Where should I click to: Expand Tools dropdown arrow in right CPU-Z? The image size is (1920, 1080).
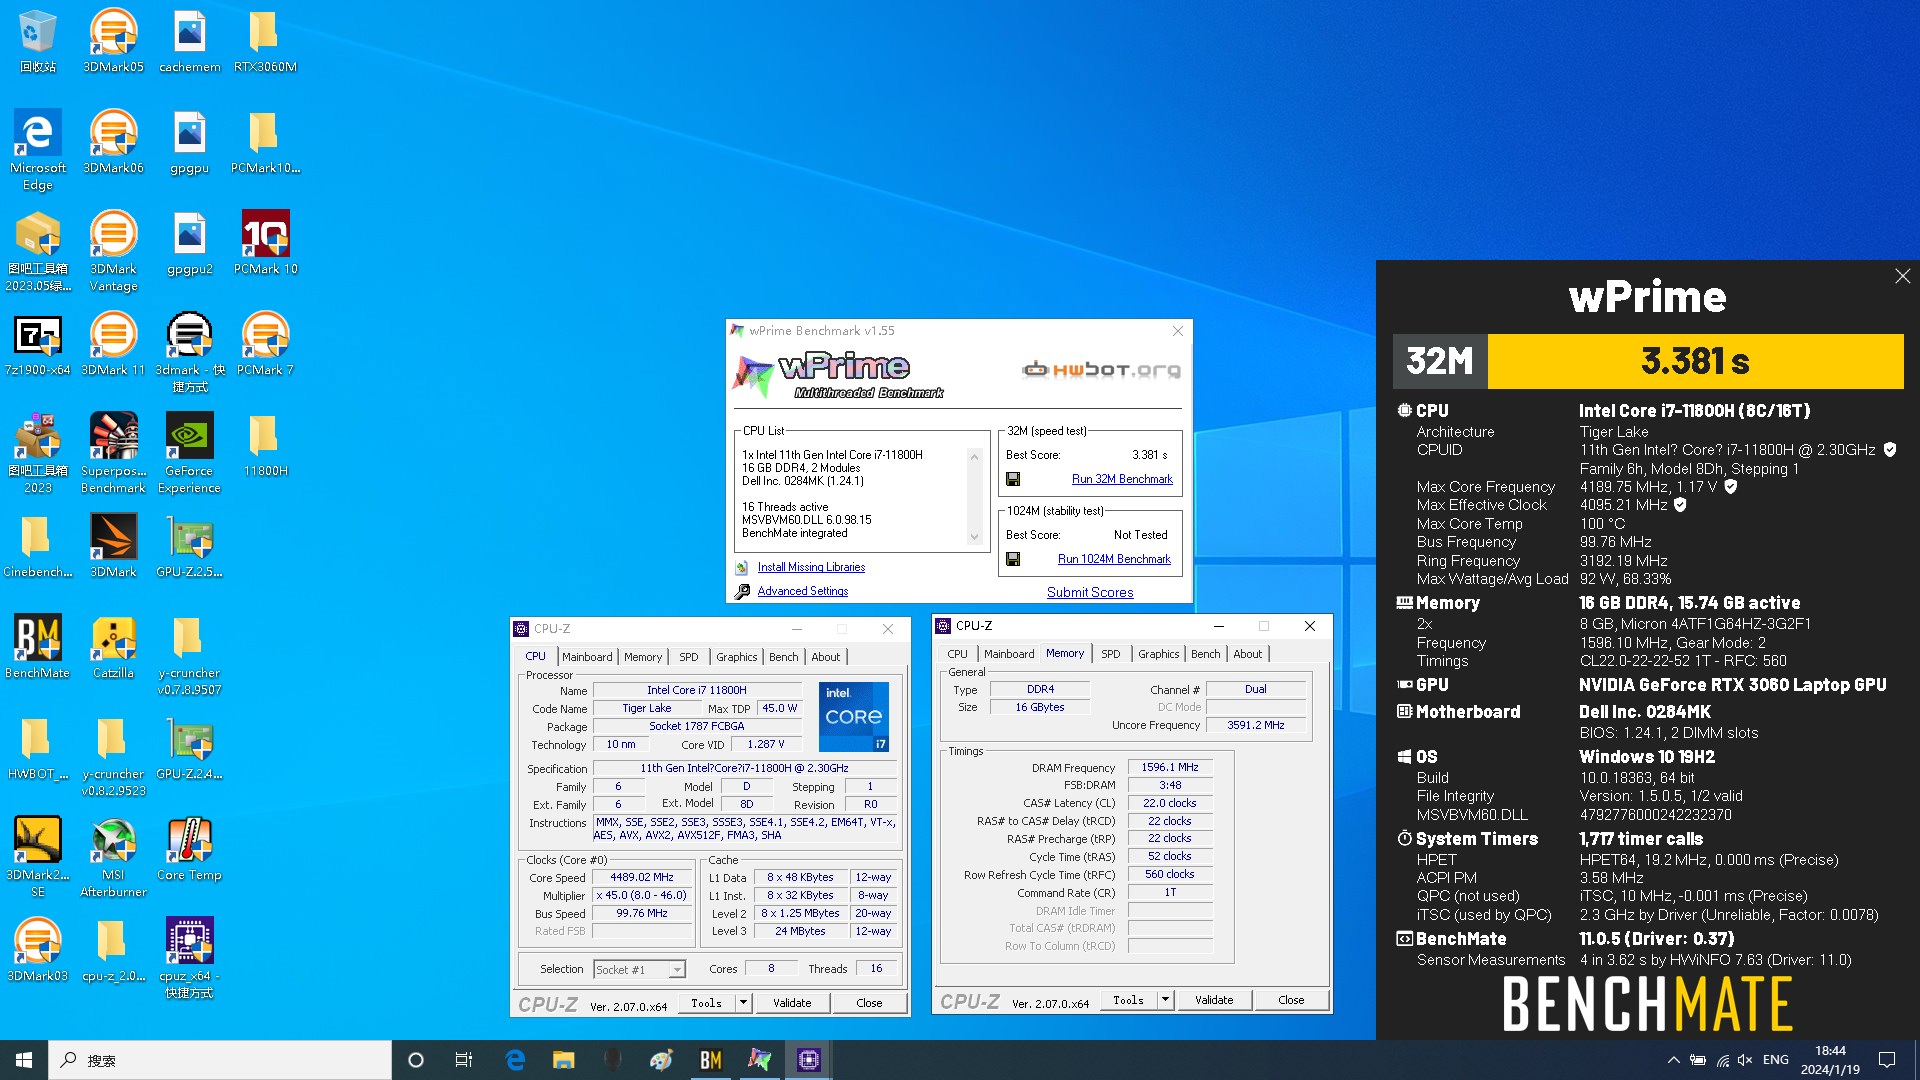tap(1165, 1000)
